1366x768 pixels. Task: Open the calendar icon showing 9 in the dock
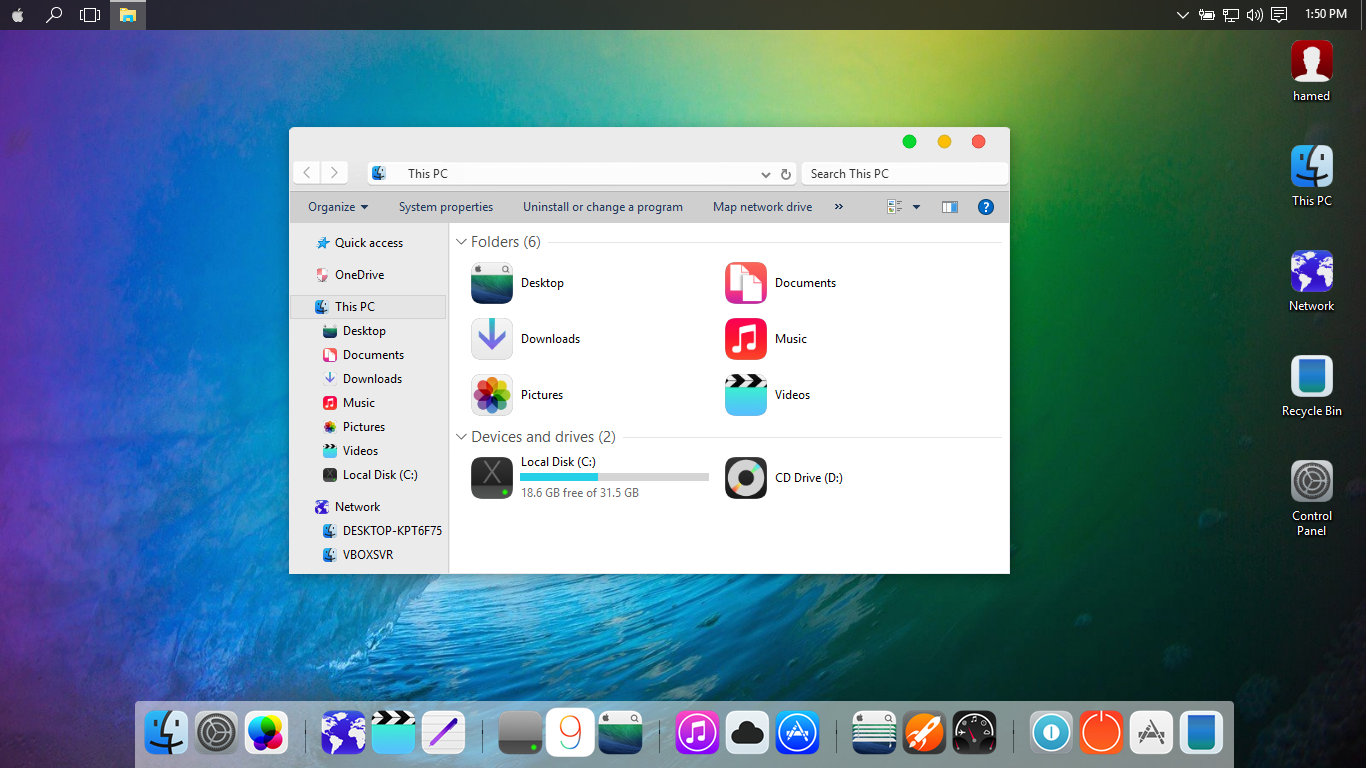(x=570, y=732)
